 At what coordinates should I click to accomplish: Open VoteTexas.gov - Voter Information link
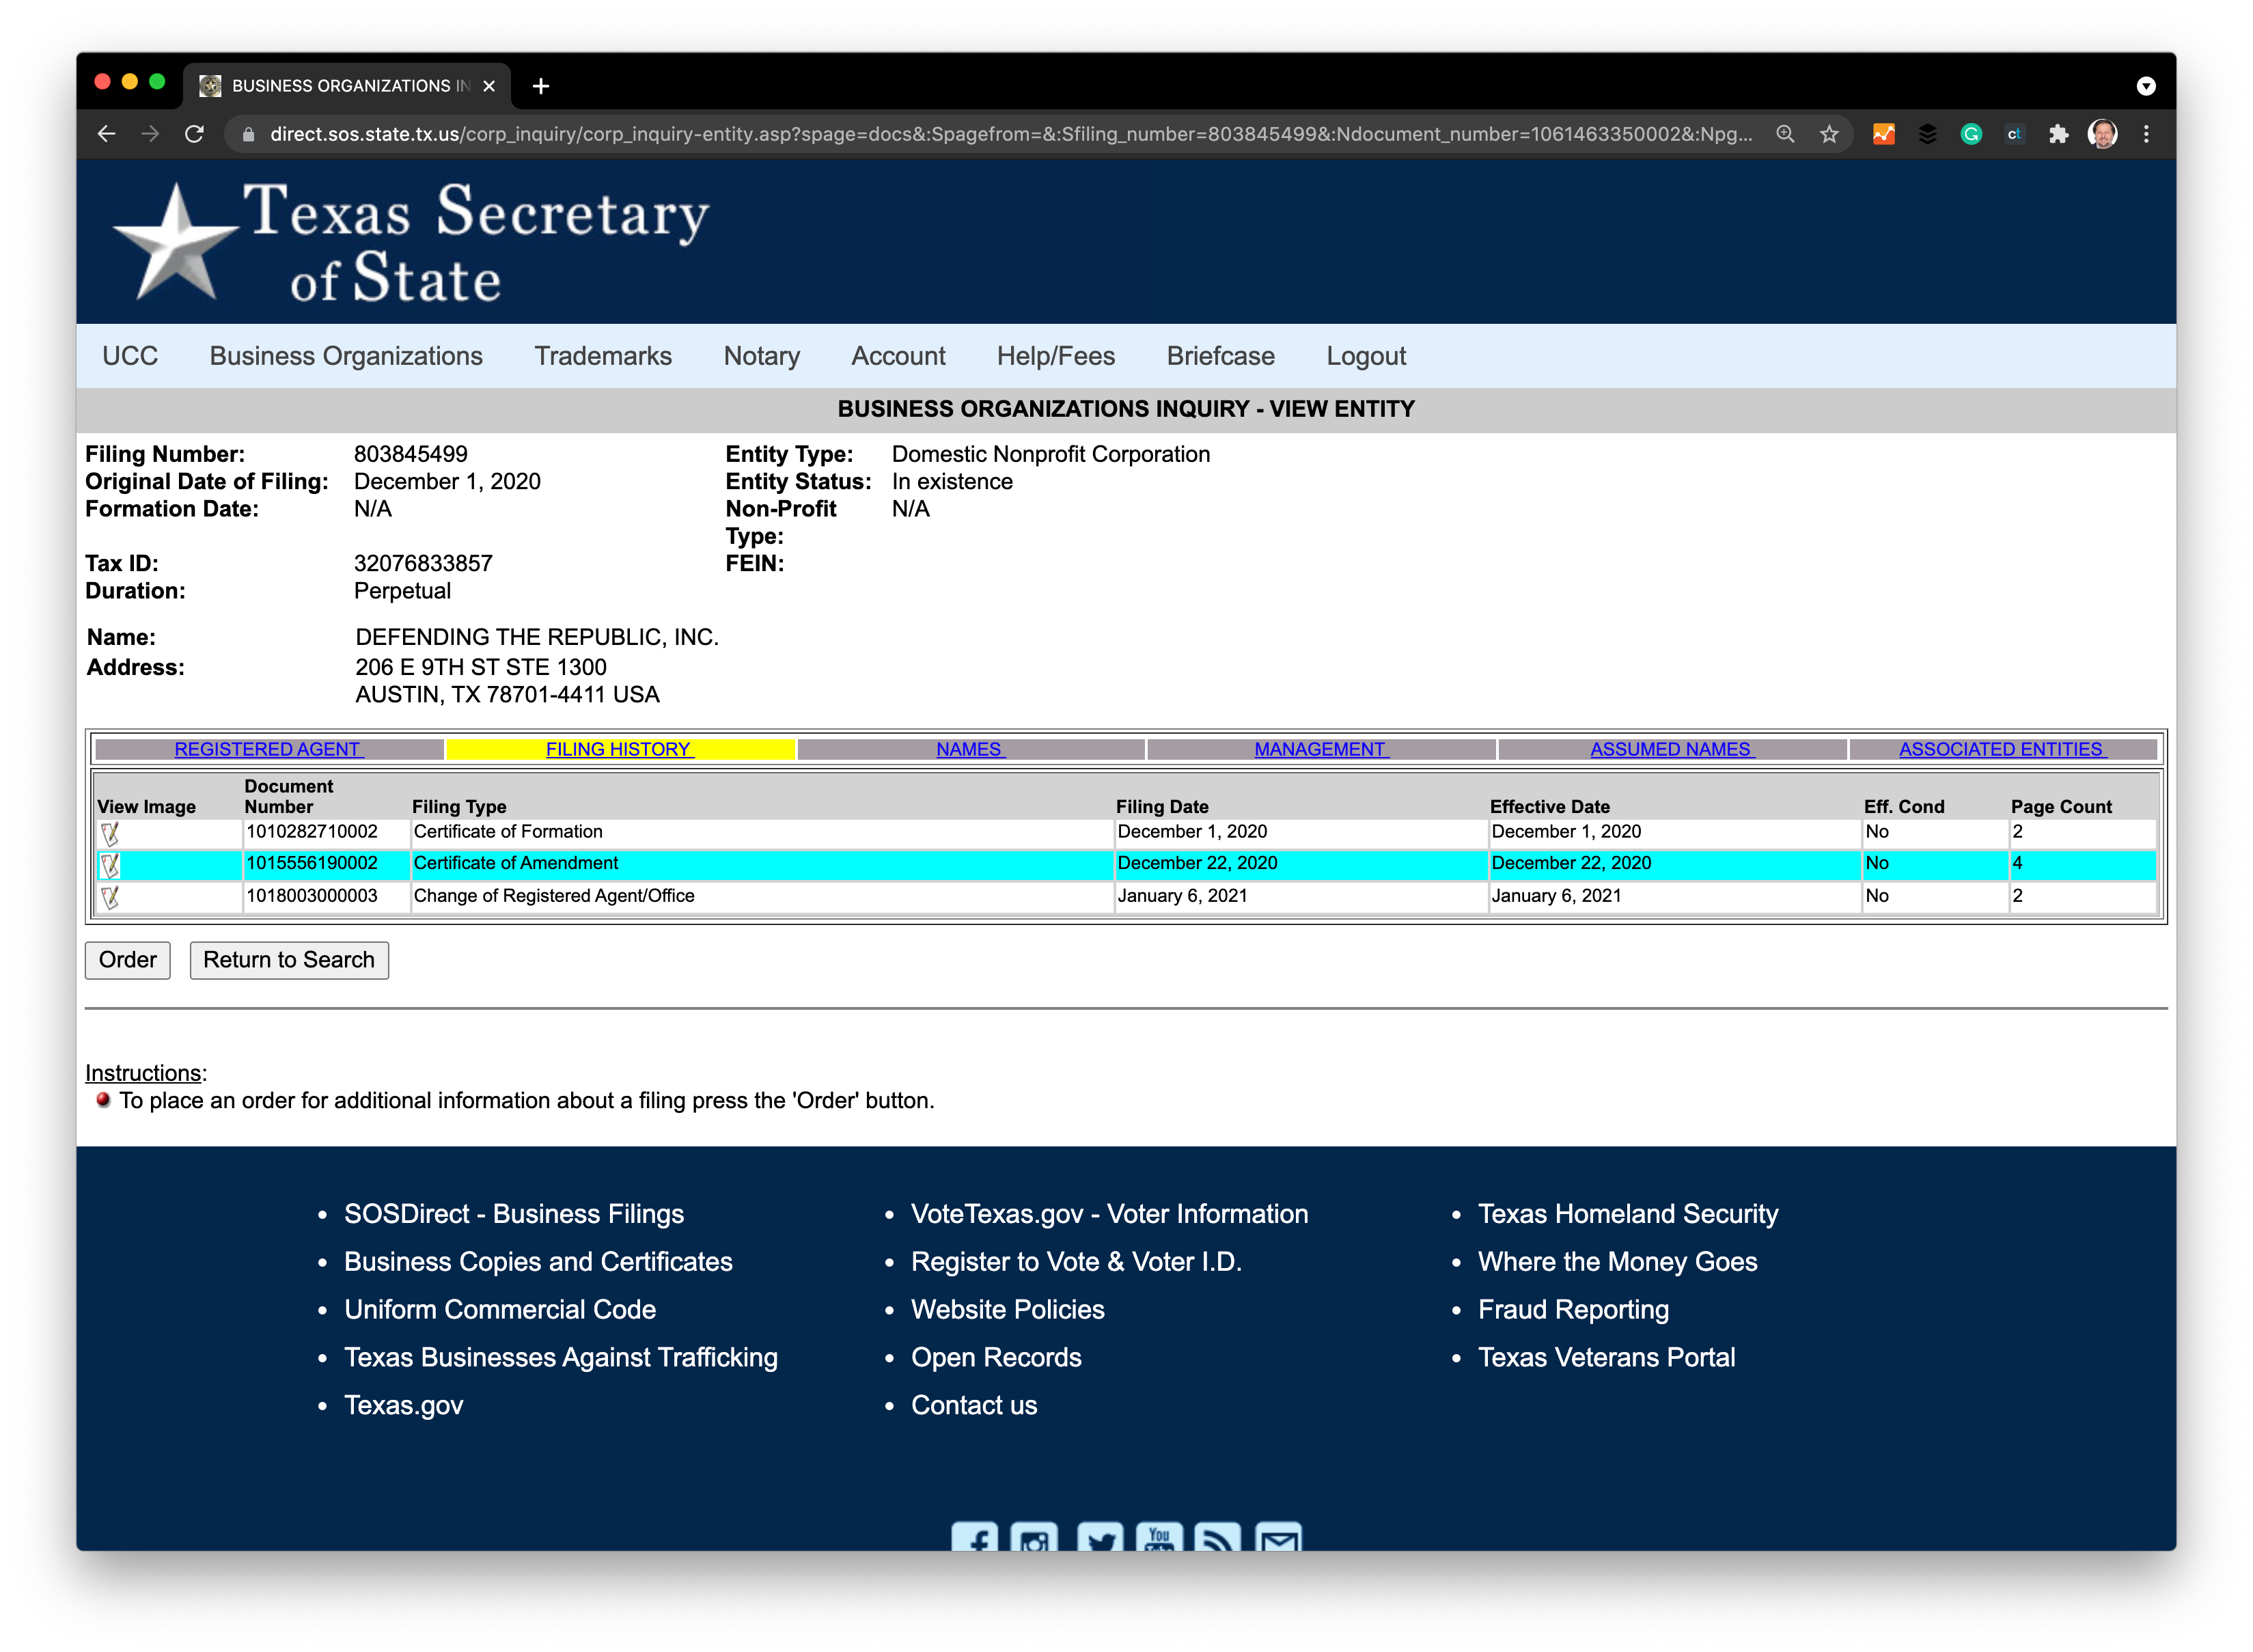(1110, 1214)
